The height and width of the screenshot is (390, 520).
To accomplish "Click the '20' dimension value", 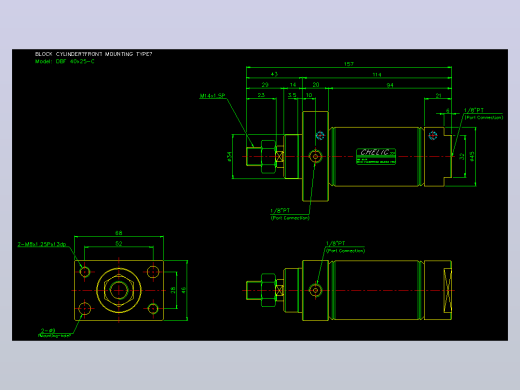I will 316,85.
